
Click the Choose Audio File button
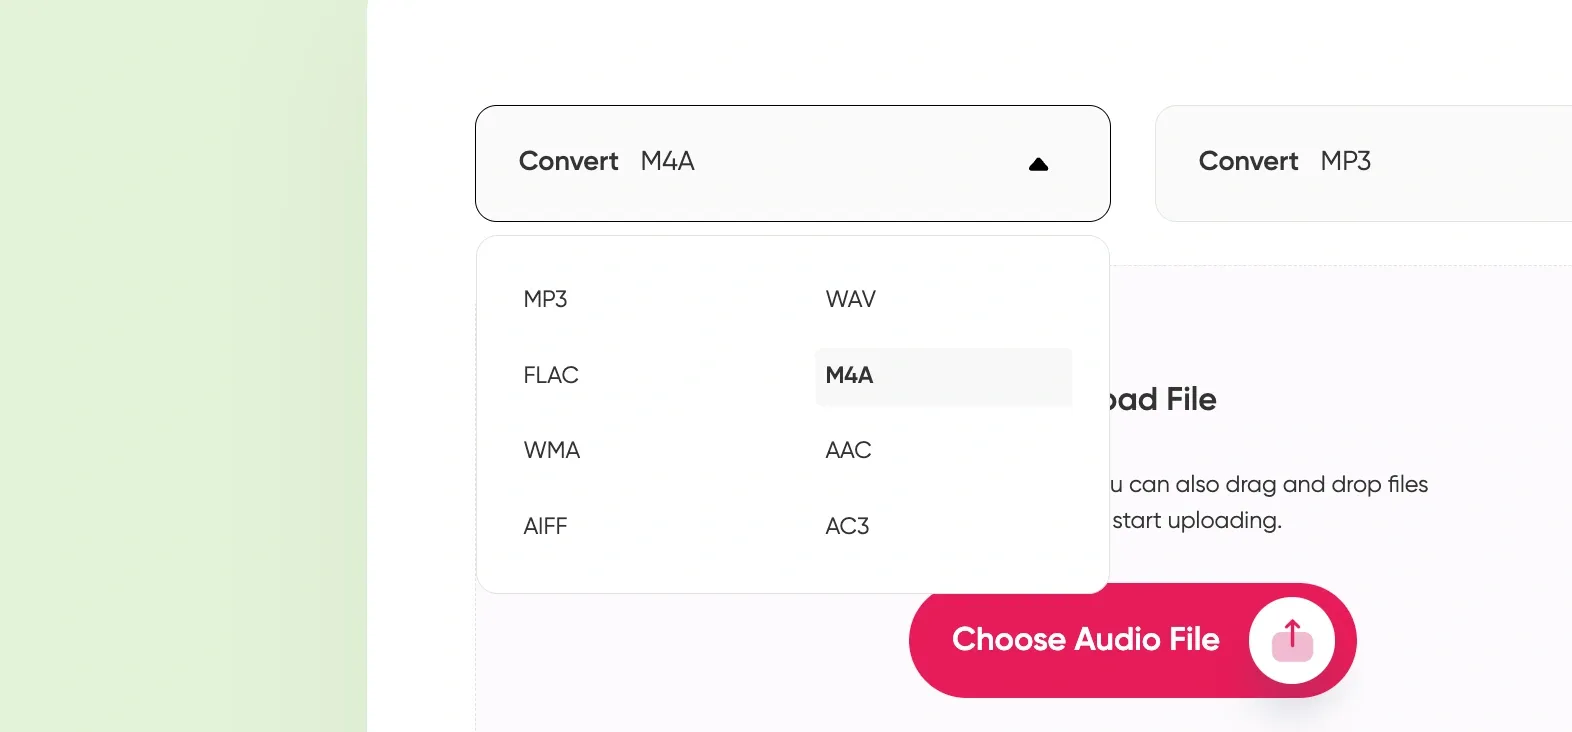pos(1087,639)
